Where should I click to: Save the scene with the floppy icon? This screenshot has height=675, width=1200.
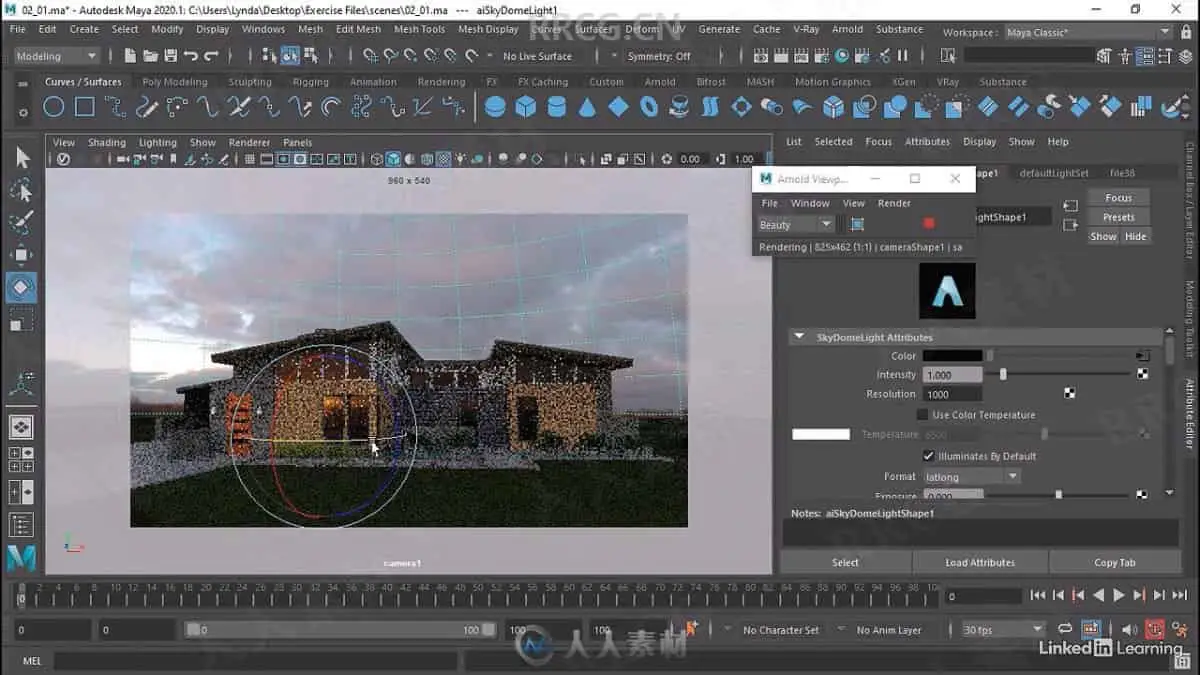(170, 56)
